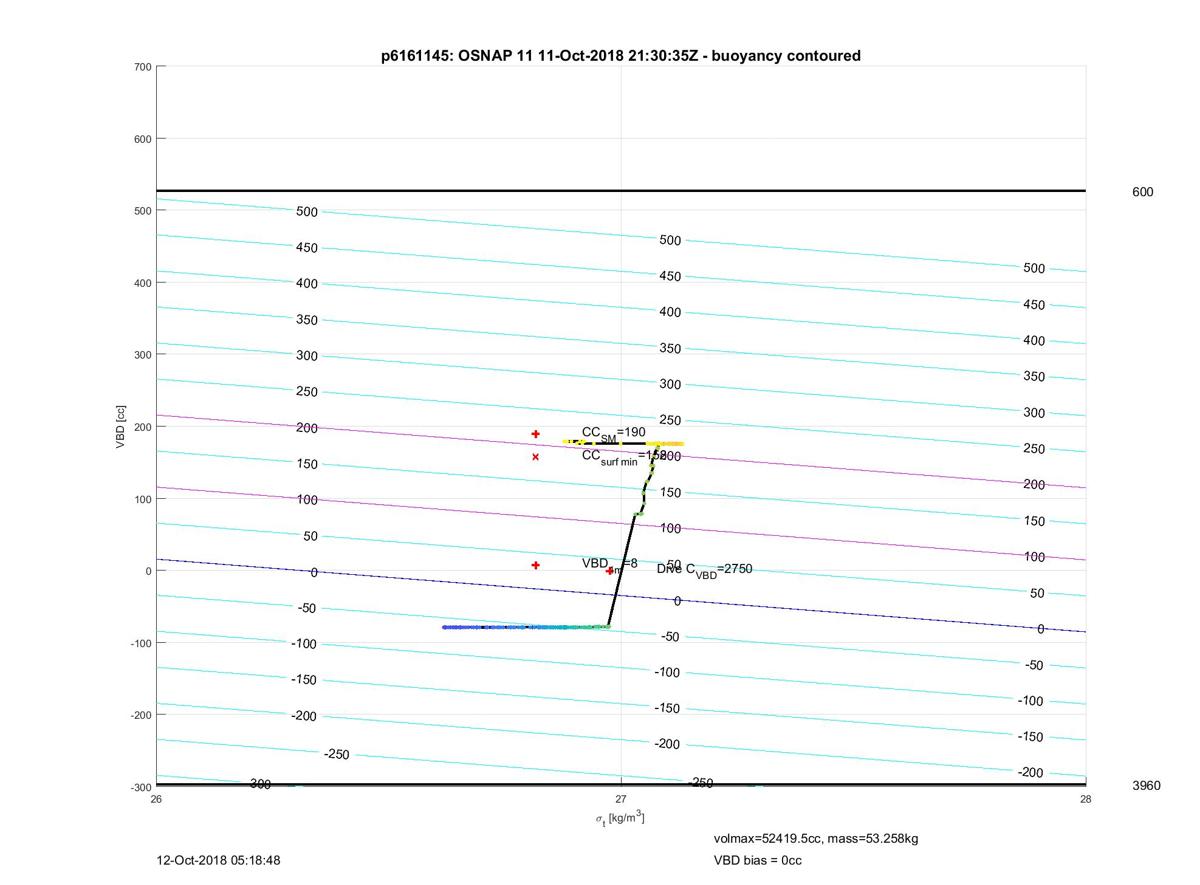Image resolution: width=1200 pixels, height=885 pixels.
Task: Select the 'CC SM=190' annotation
Action: 614,433
